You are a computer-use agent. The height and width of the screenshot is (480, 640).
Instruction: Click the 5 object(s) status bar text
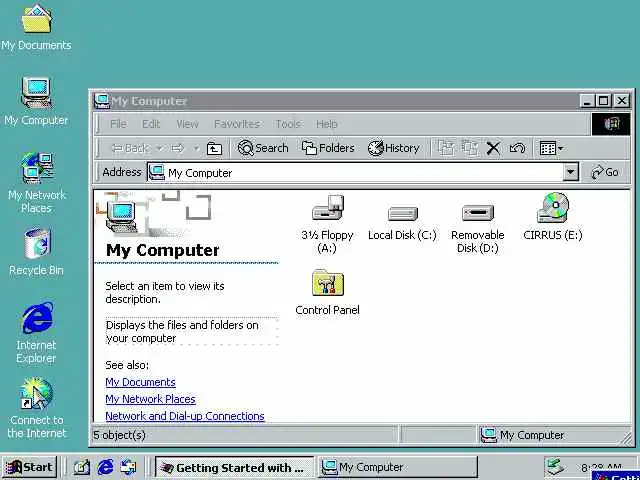(x=119, y=435)
